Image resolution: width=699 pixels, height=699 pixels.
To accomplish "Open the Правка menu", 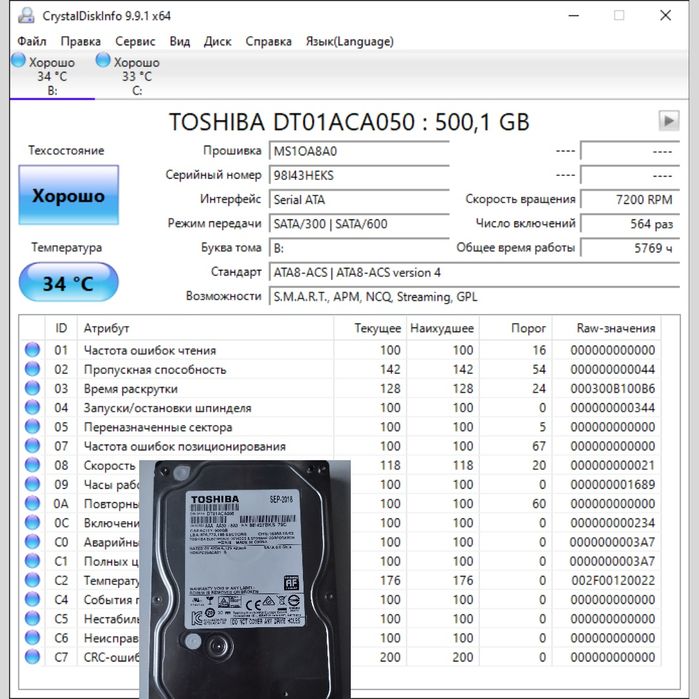I will pos(81,41).
